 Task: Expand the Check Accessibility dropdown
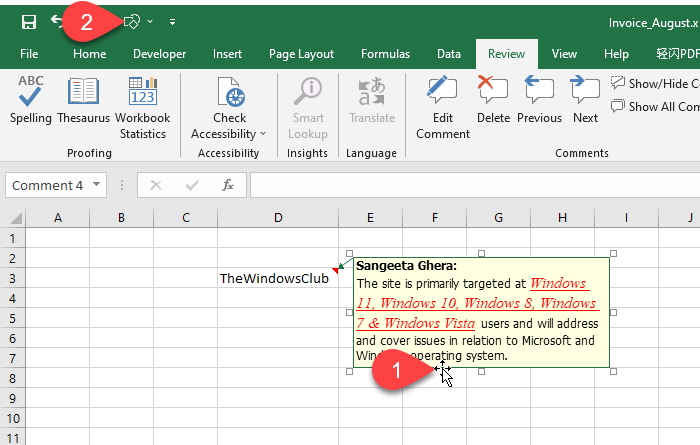pyautogui.click(x=263, y=134)
